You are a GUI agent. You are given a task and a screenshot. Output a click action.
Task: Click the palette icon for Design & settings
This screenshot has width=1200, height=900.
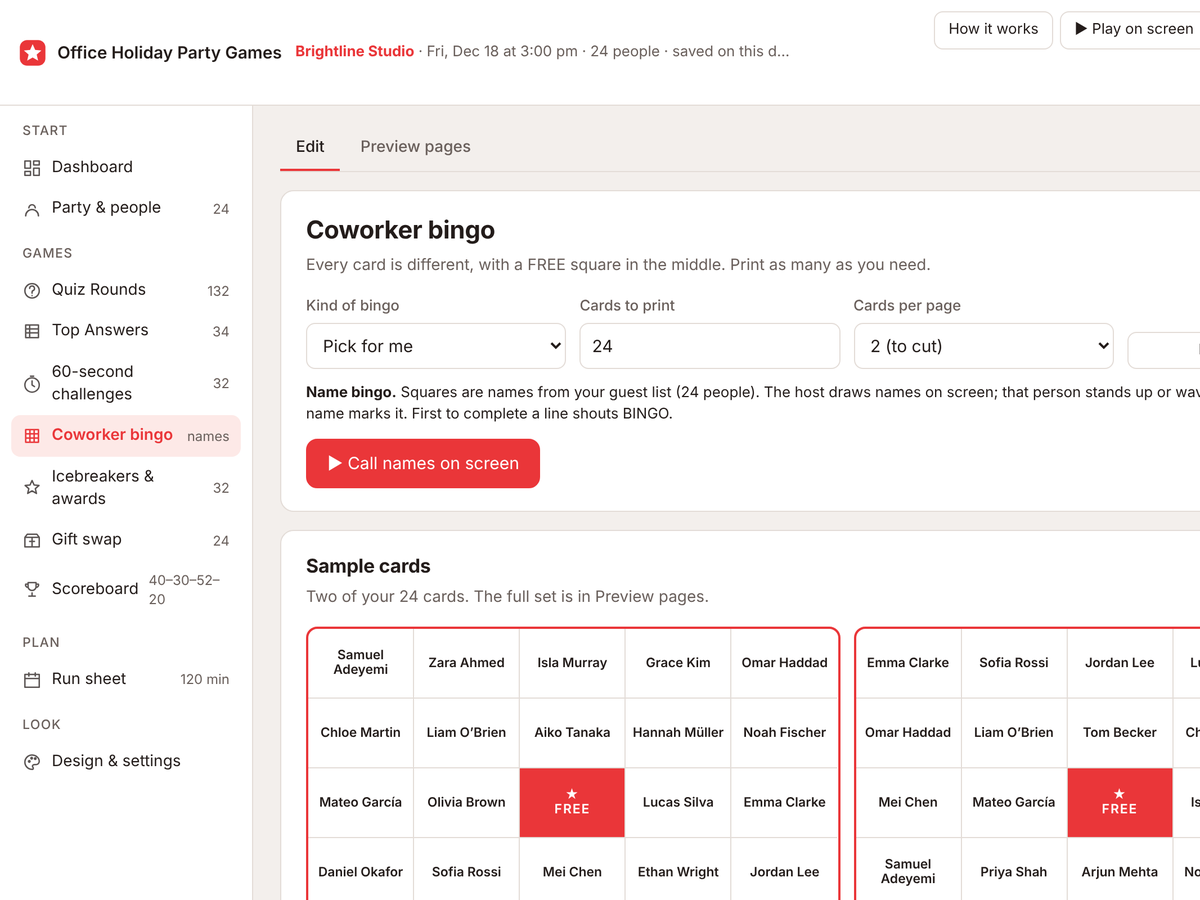(x=32, y=762)
